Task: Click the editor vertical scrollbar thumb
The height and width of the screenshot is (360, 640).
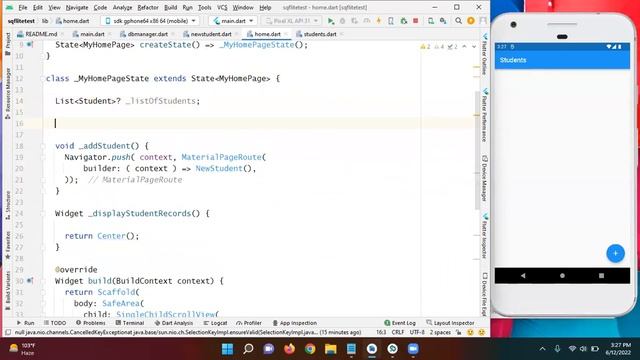Action: 477,150
